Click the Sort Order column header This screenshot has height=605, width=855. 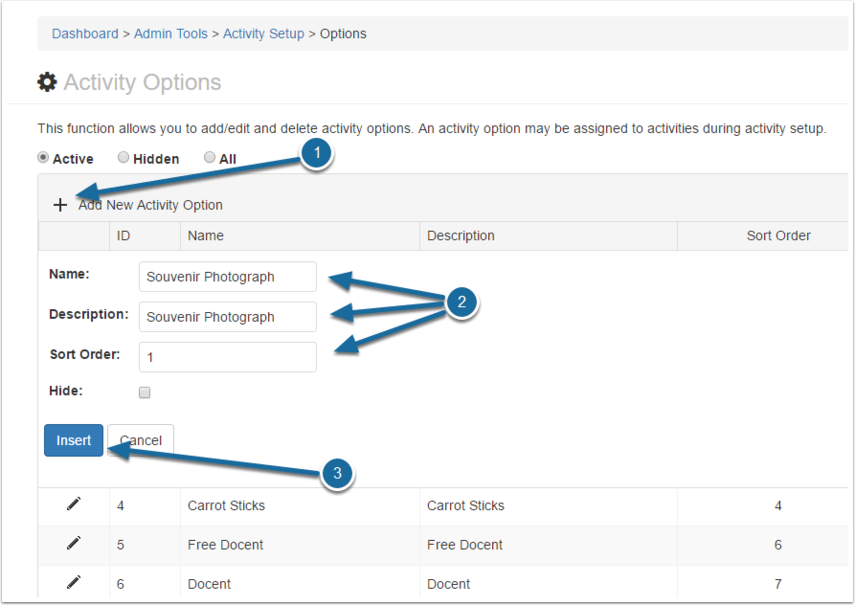(x=778, y=236)
